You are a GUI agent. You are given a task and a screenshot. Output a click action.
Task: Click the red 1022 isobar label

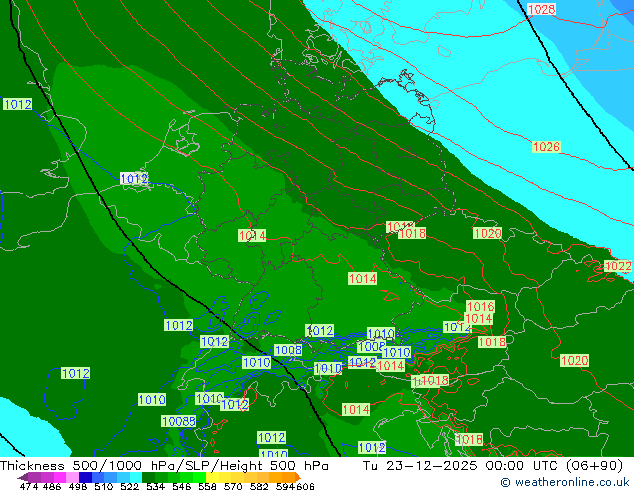click(617, 266)
